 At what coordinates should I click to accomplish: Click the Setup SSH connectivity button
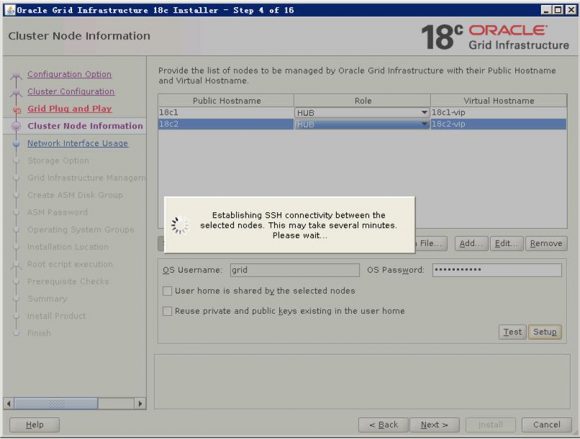point(544,332)
